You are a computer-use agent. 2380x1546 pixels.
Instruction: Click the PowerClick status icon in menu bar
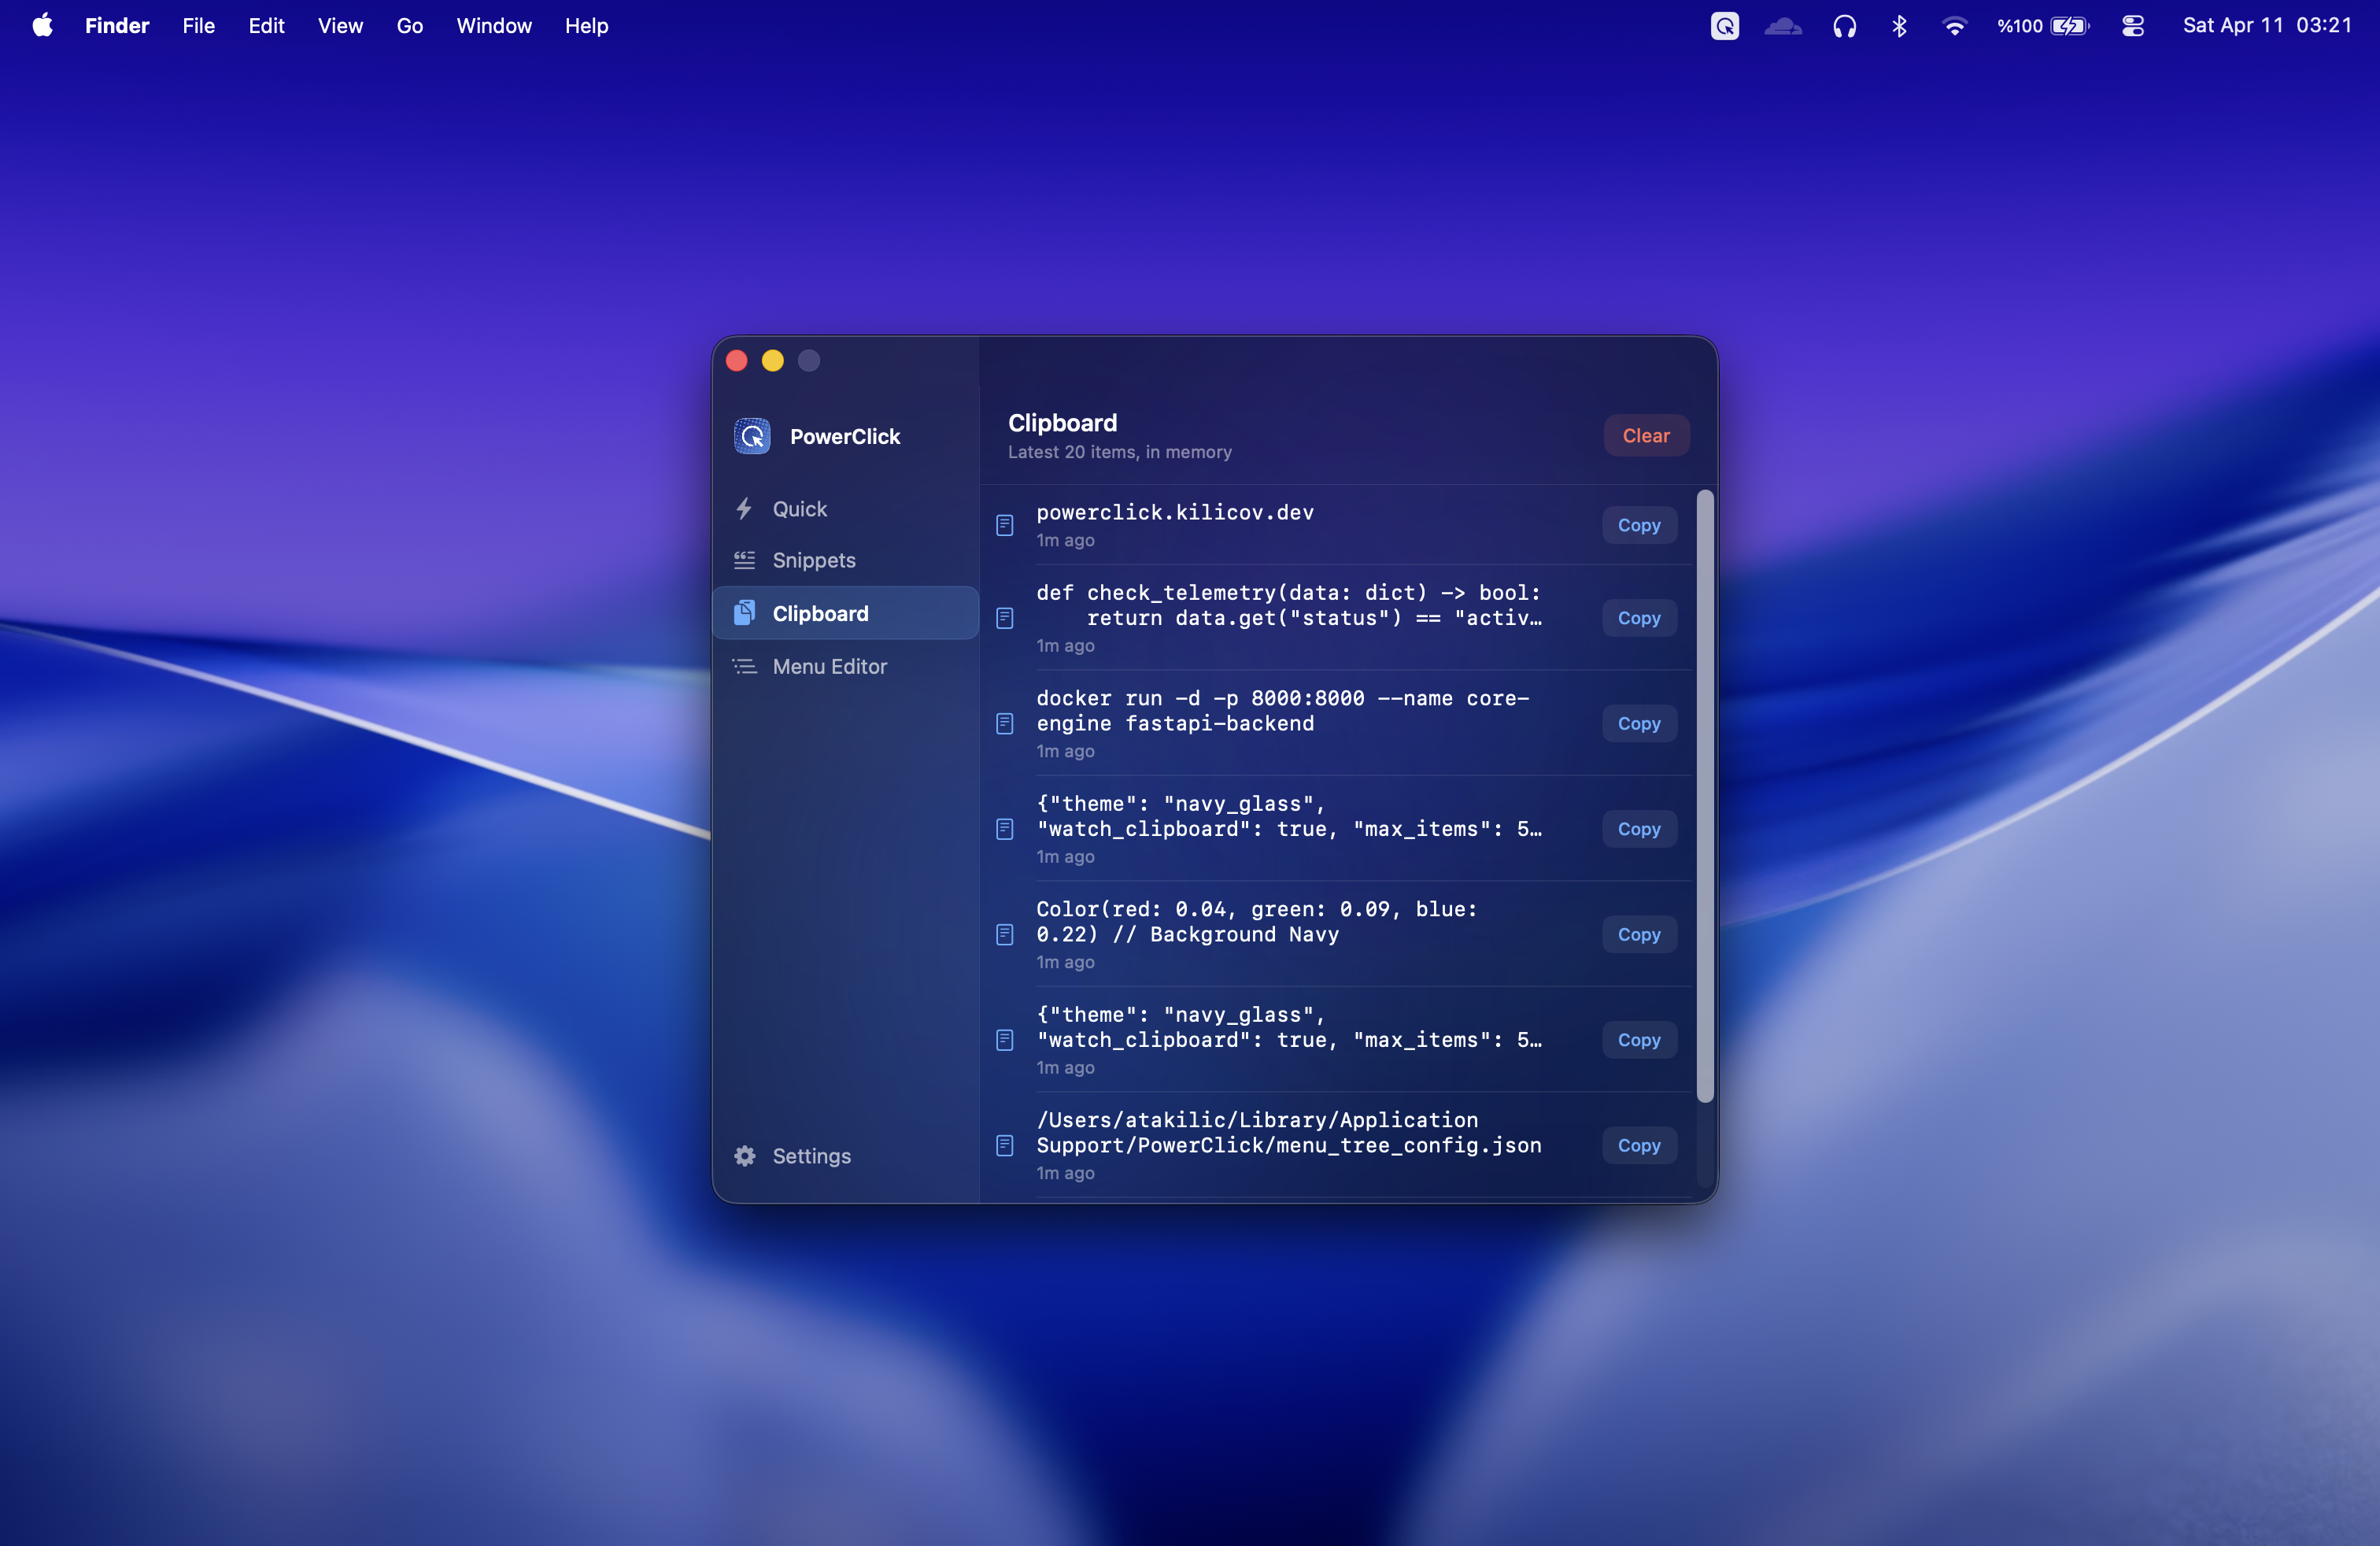click(x=1724, y=26)
